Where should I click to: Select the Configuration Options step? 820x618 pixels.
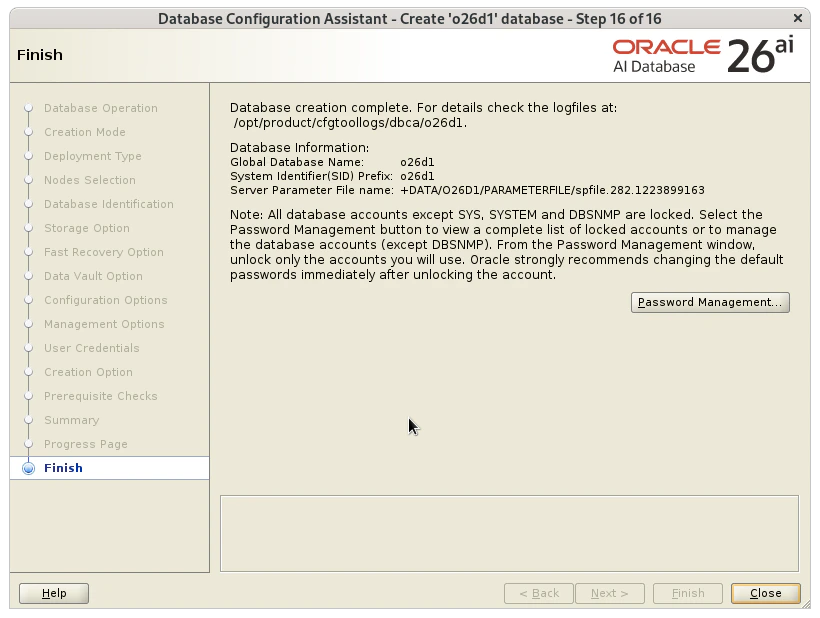coord(106,300)
